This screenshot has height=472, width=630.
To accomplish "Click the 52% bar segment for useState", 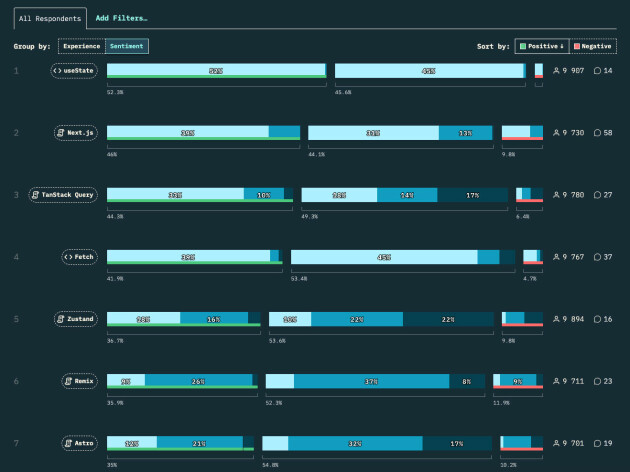I will (216, 71).
